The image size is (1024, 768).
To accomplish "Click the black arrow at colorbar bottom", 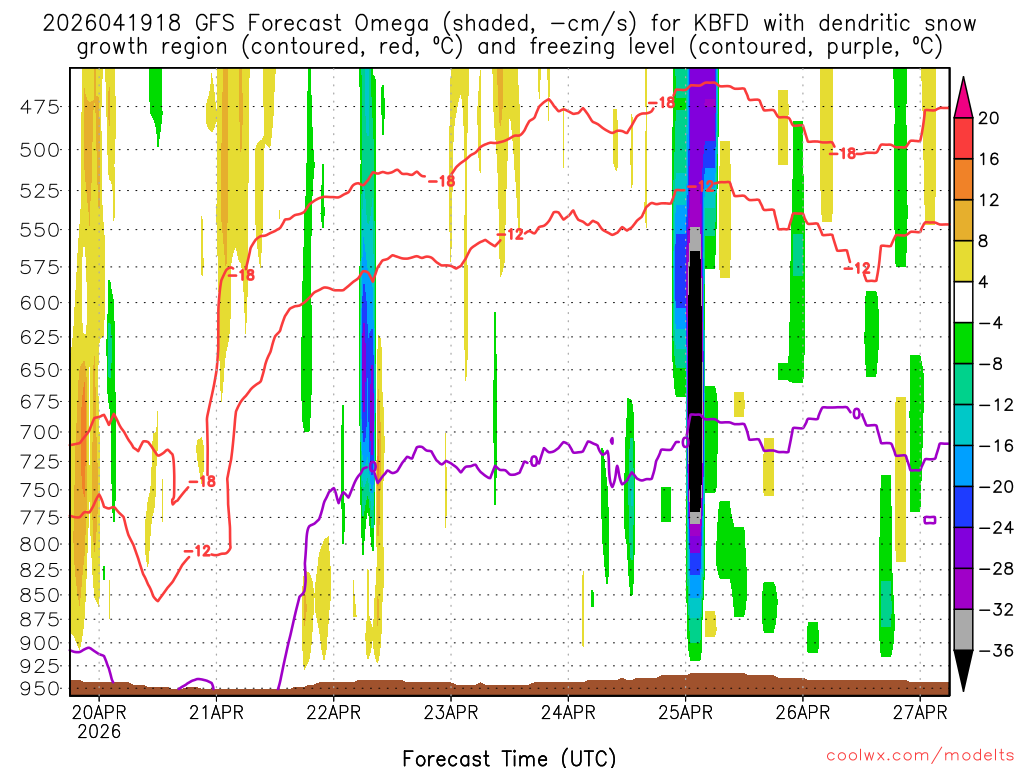I will click(963, 671).
